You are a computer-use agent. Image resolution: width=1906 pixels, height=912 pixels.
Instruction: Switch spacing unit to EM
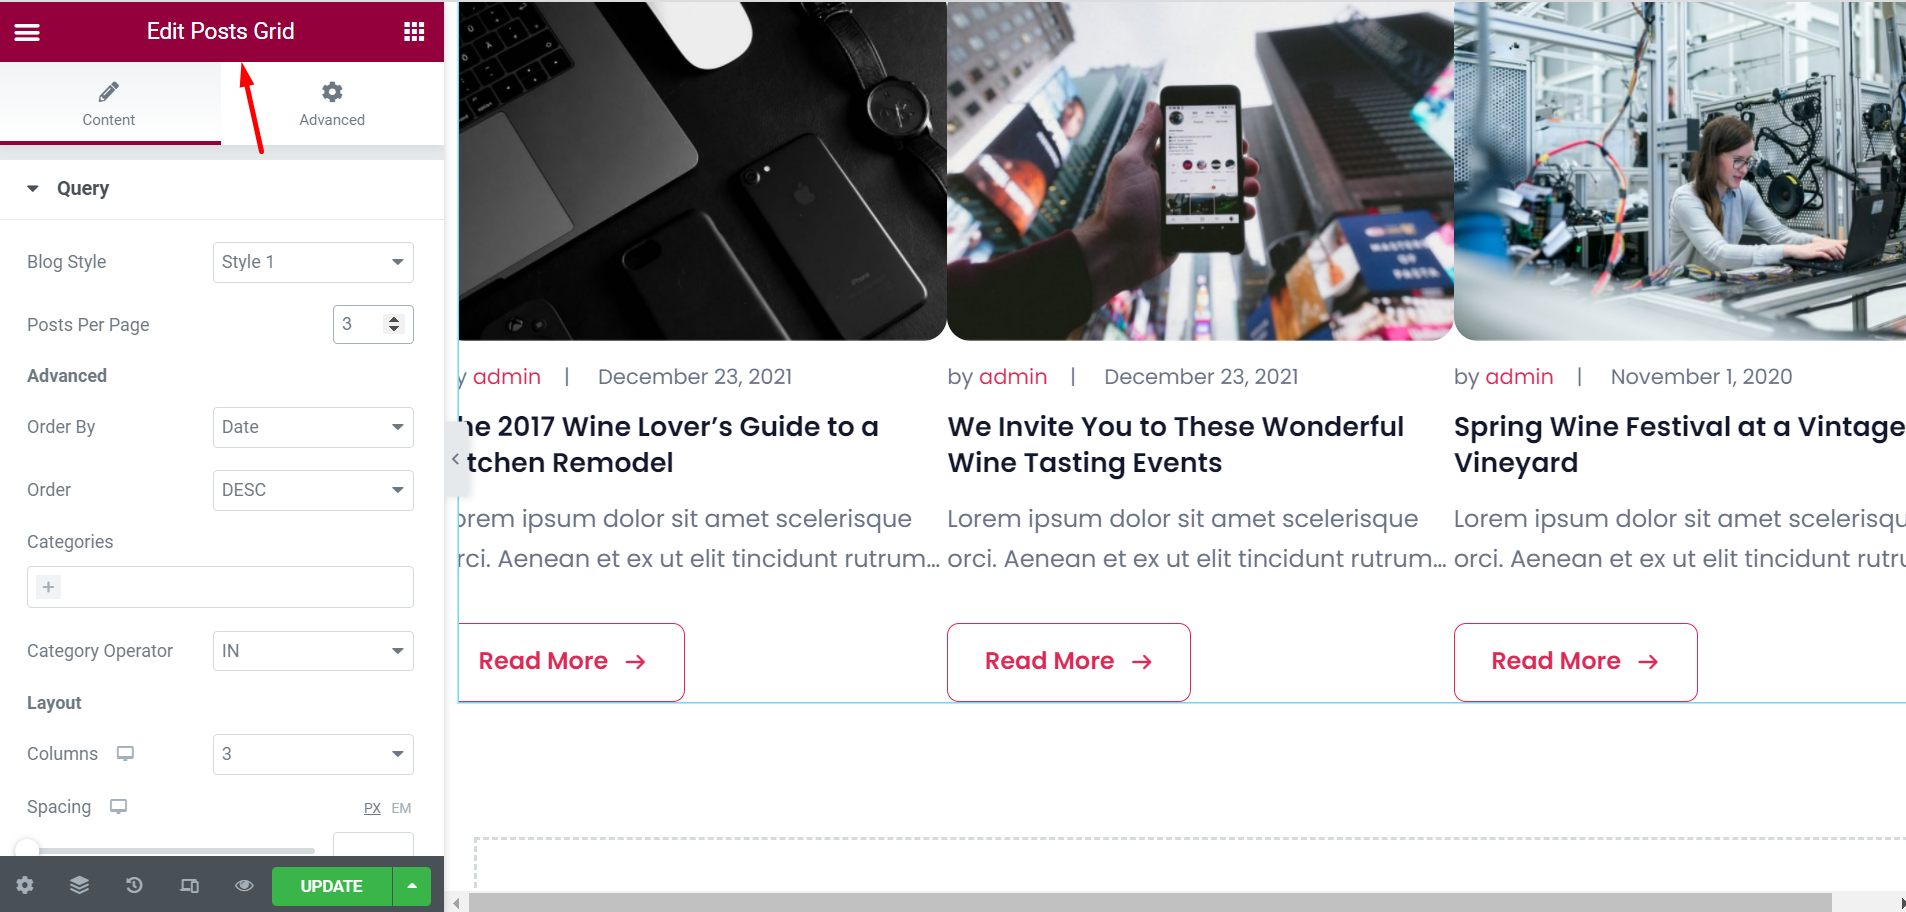pos(401,808)
